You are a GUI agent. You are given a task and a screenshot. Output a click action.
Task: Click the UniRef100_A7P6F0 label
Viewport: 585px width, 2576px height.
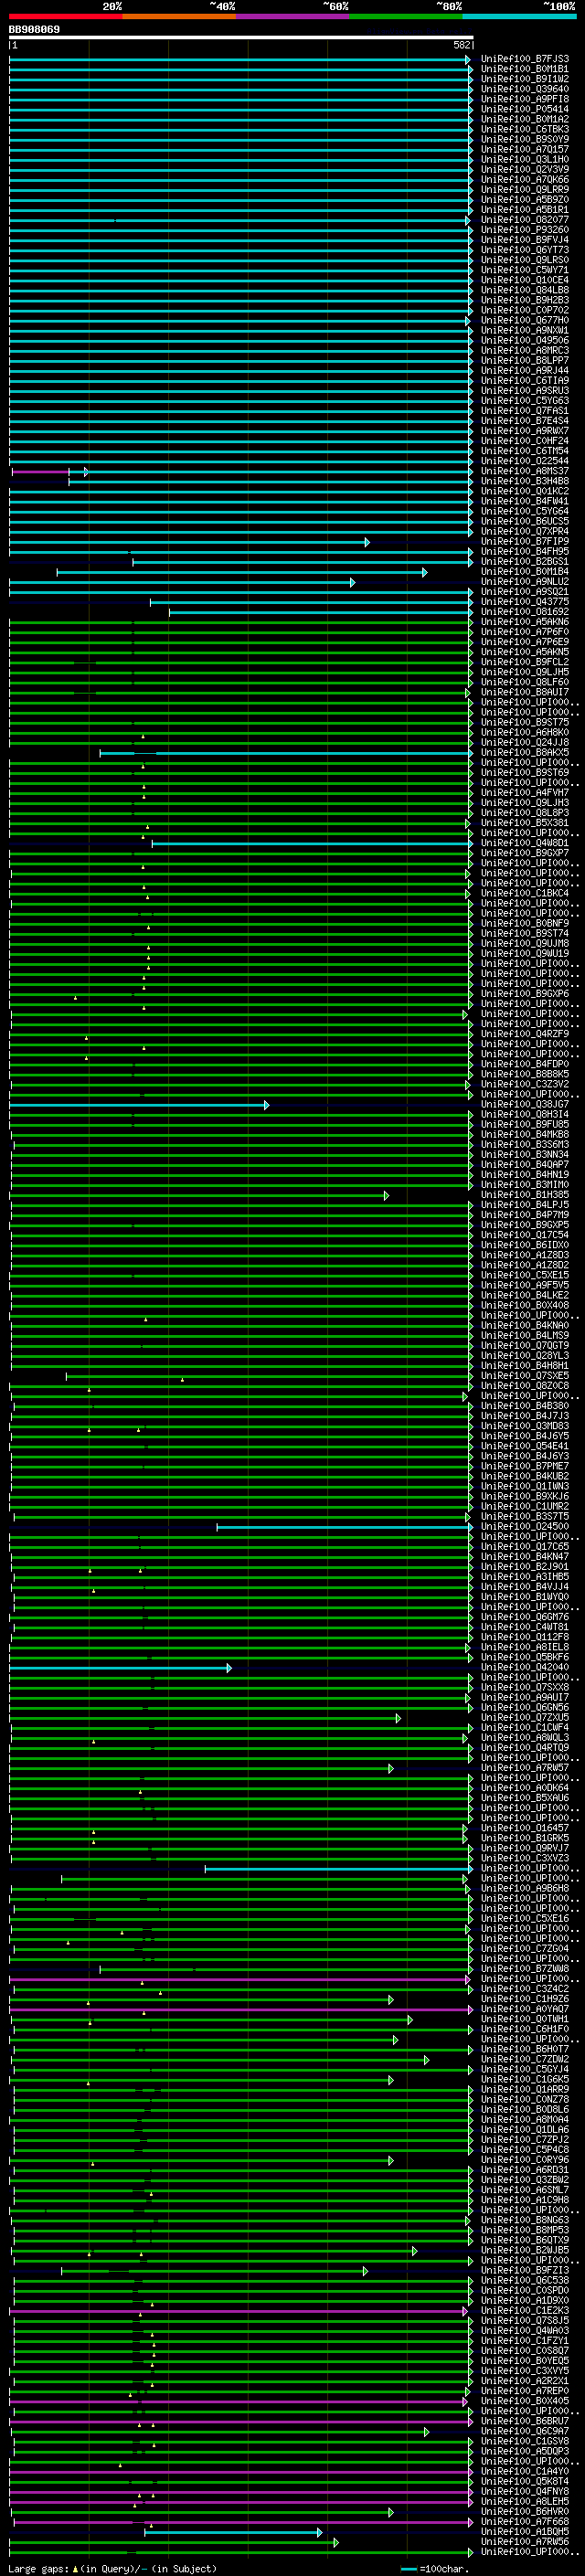point(525,632)
